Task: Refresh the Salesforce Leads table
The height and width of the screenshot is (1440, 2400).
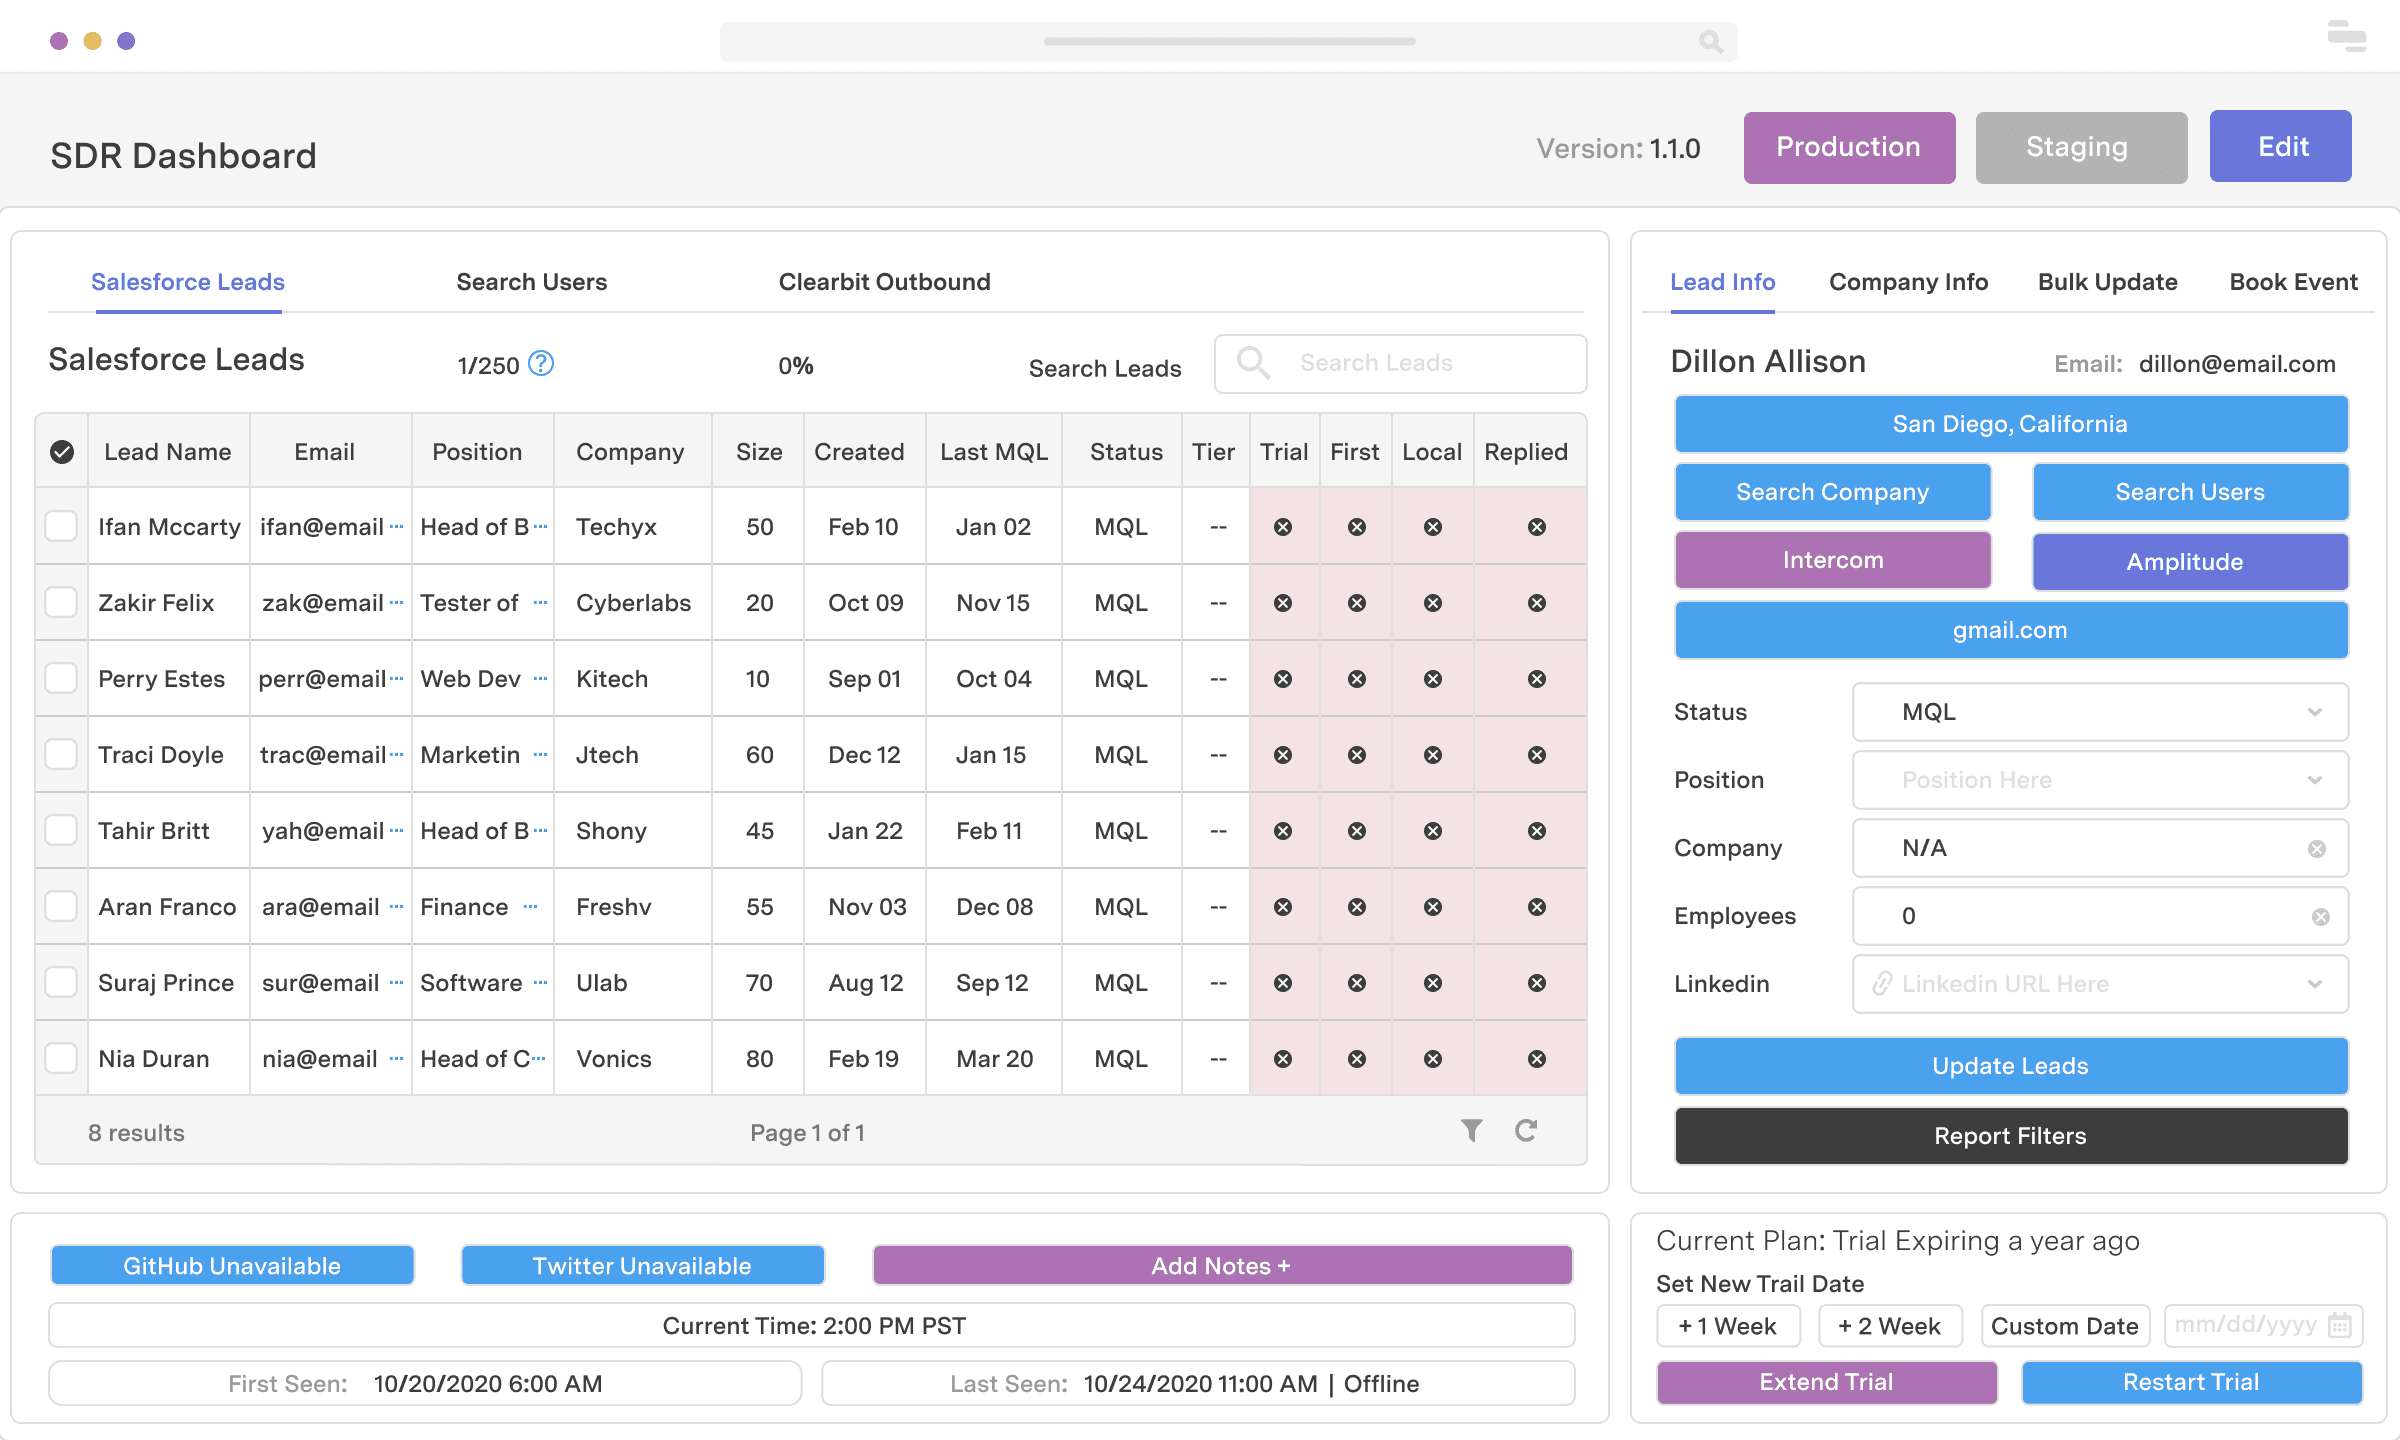Action: click(x=1527, y=1130)
